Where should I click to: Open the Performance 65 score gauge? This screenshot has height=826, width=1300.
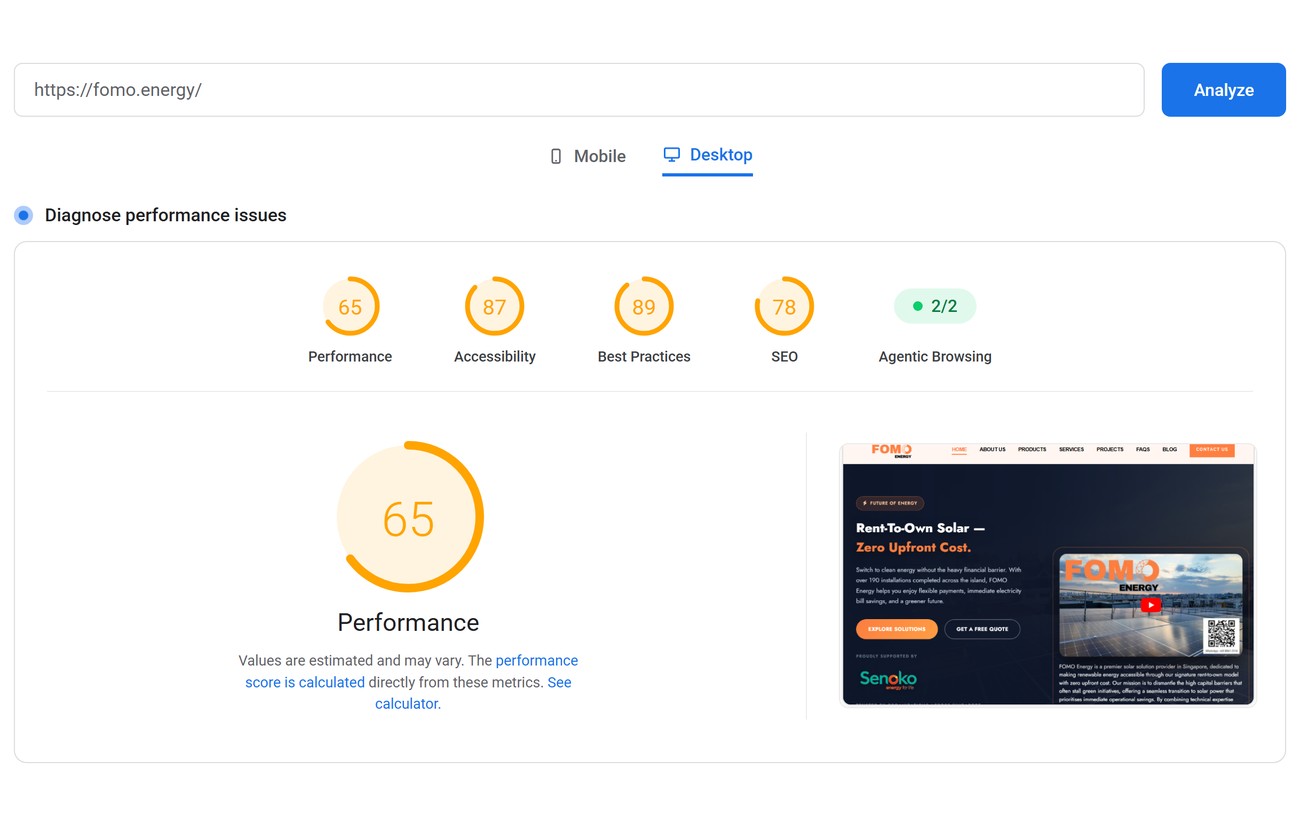[350, 307]
